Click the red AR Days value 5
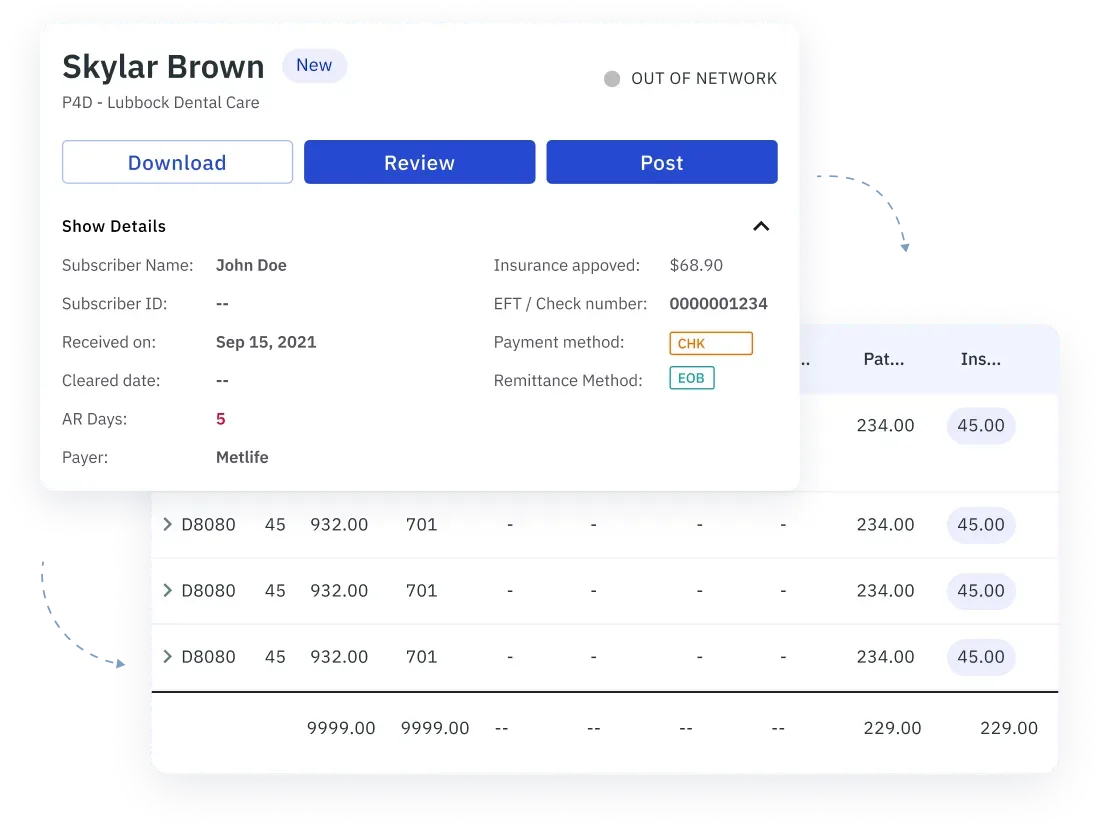Screen dimensions: 1104x834 click(x=221, y=419)
